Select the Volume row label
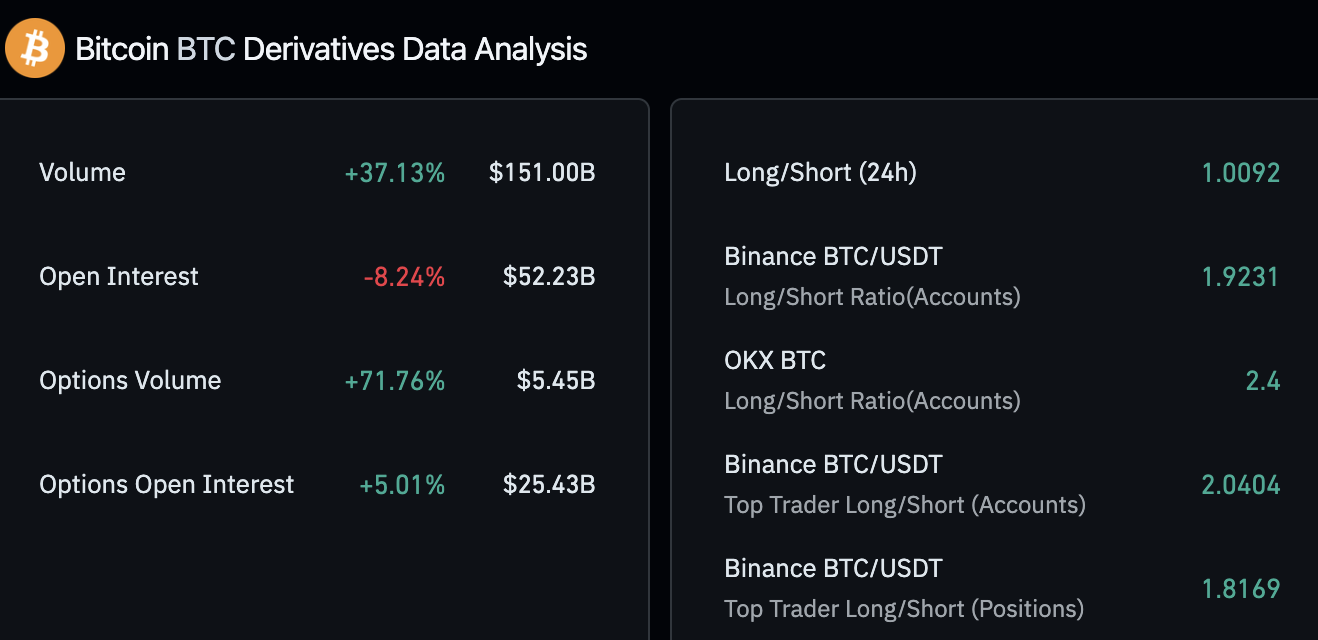The height and width of the screenshot is (640, 1318). 82,172
